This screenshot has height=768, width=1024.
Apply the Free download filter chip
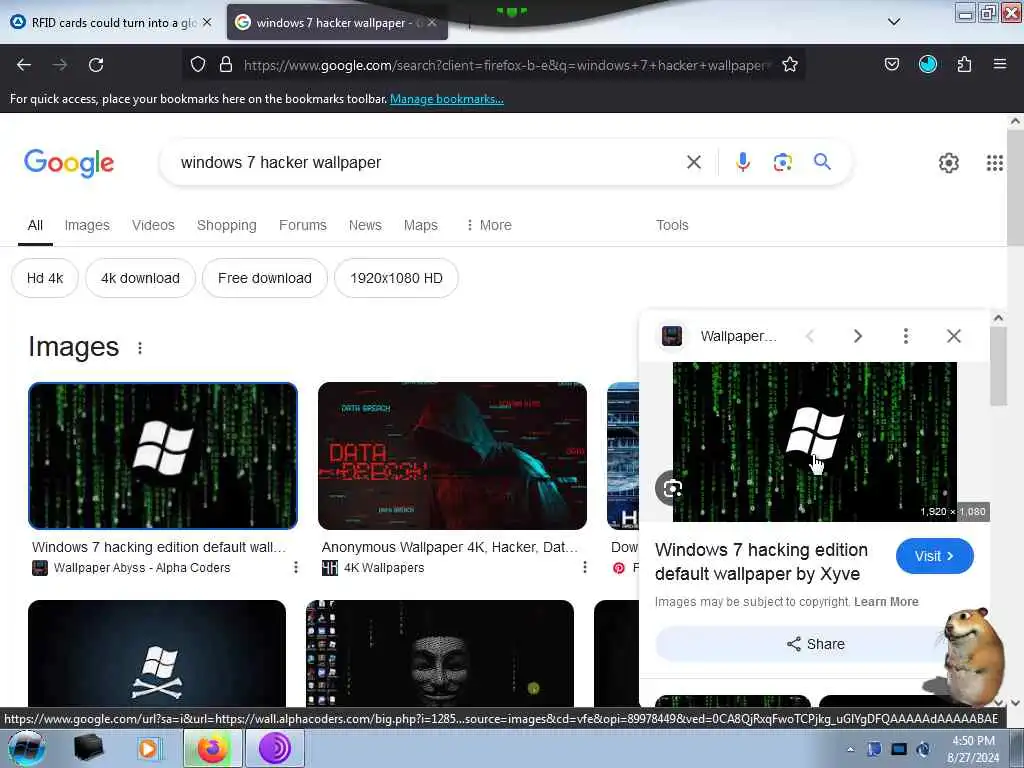tap(264, 278)
